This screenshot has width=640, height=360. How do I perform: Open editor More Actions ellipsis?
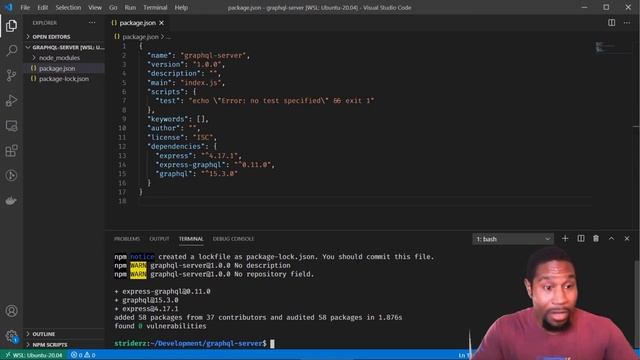coord(627,23)
